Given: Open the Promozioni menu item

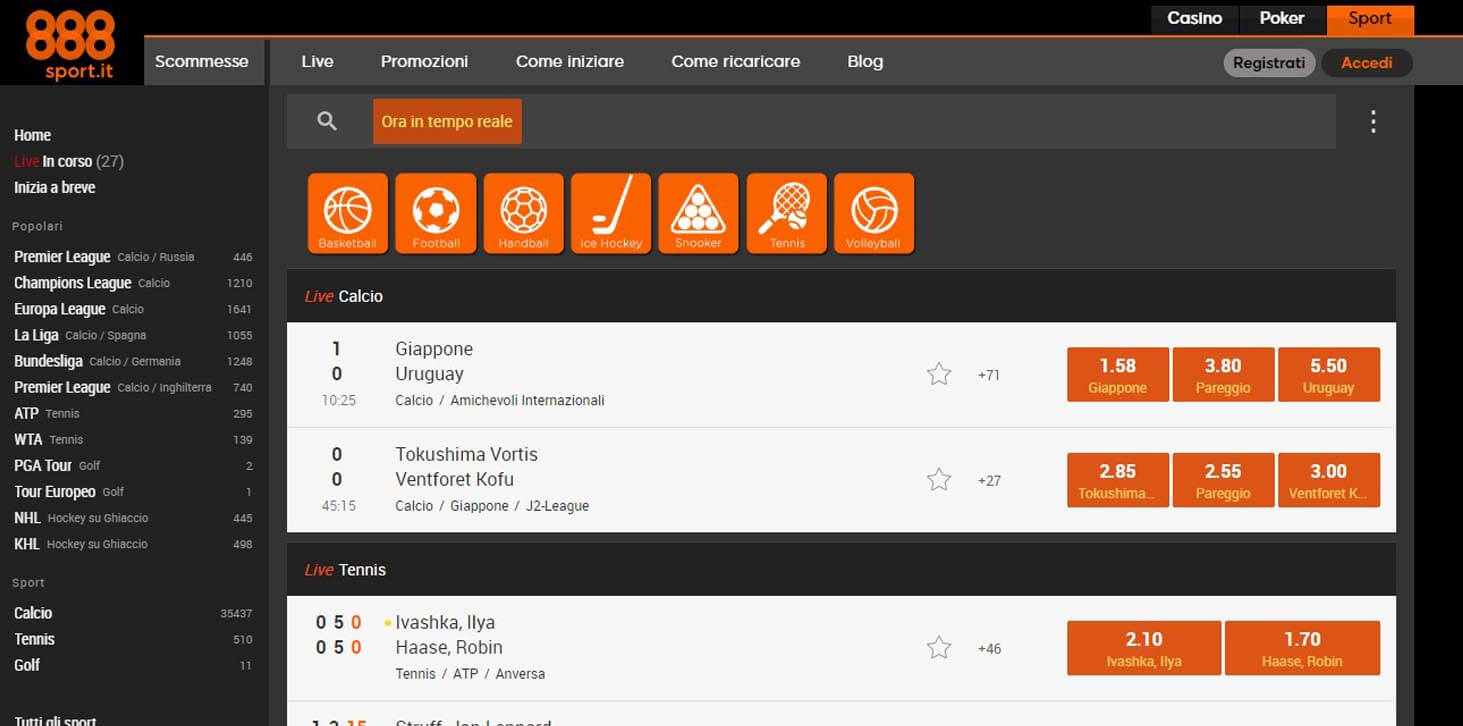Looking at the screenshot, I should [424, 61].
